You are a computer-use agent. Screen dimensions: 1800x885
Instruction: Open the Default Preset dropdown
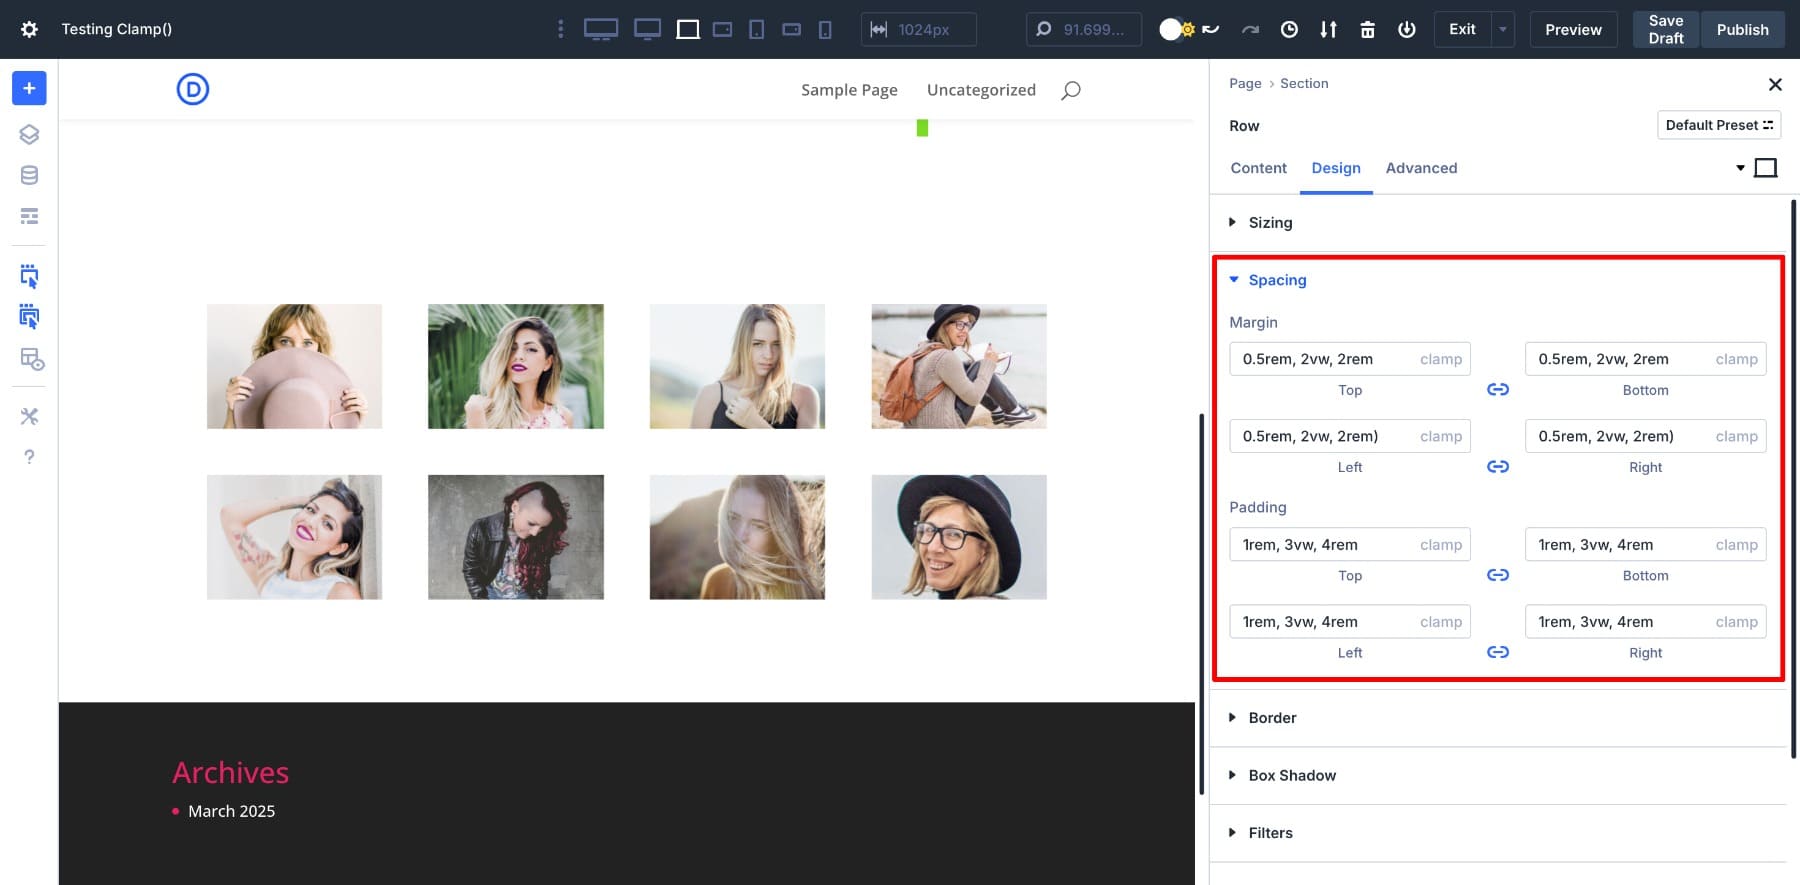click(x=1718, y=125)
